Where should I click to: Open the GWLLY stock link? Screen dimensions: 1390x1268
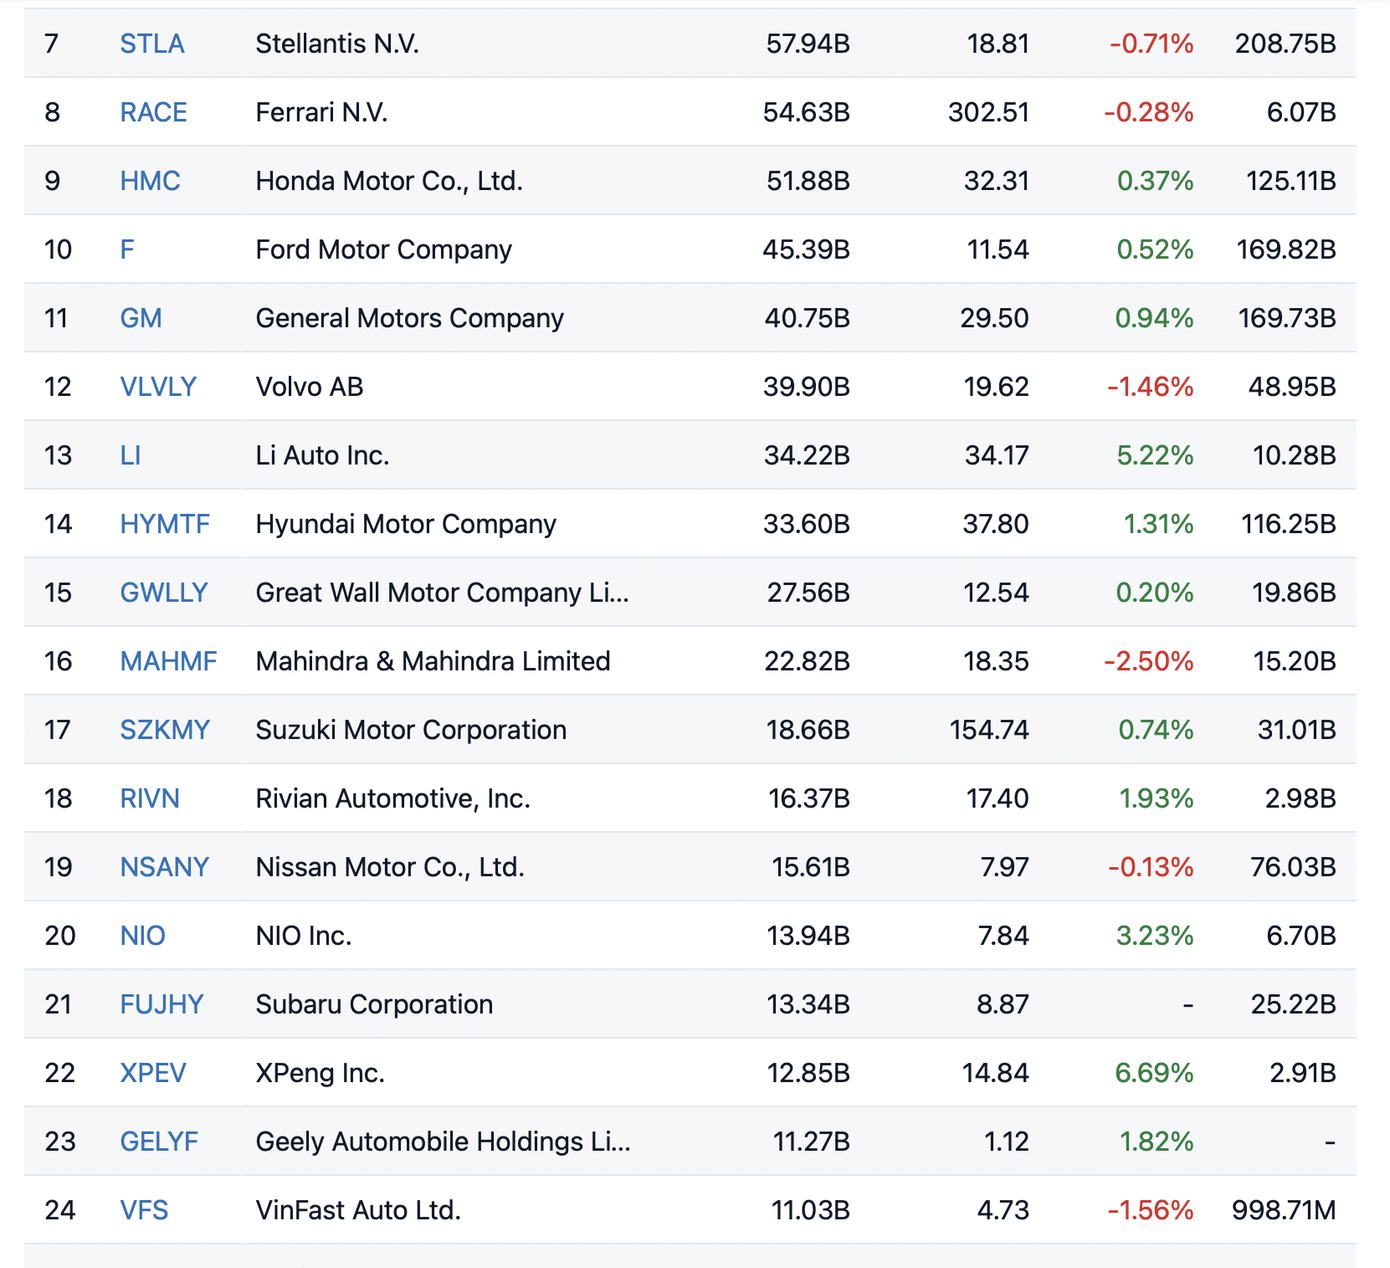pyautogui.click(x=164, y=593)
